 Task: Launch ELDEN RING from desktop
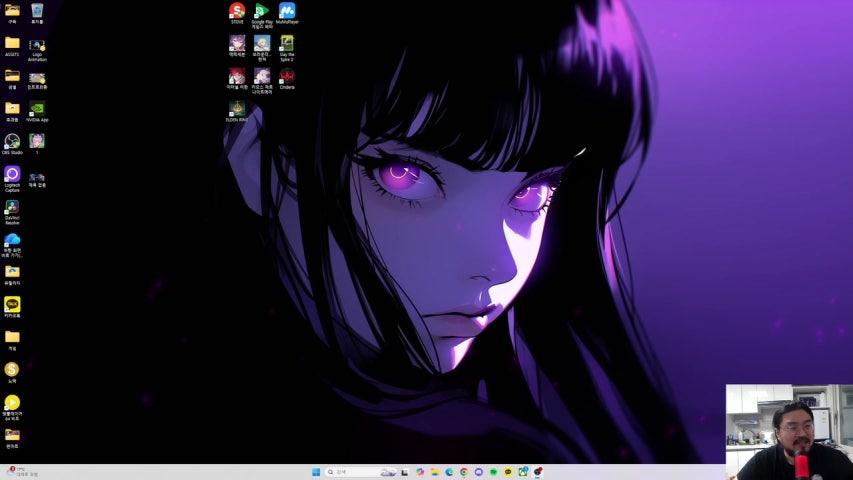(237, 111)
